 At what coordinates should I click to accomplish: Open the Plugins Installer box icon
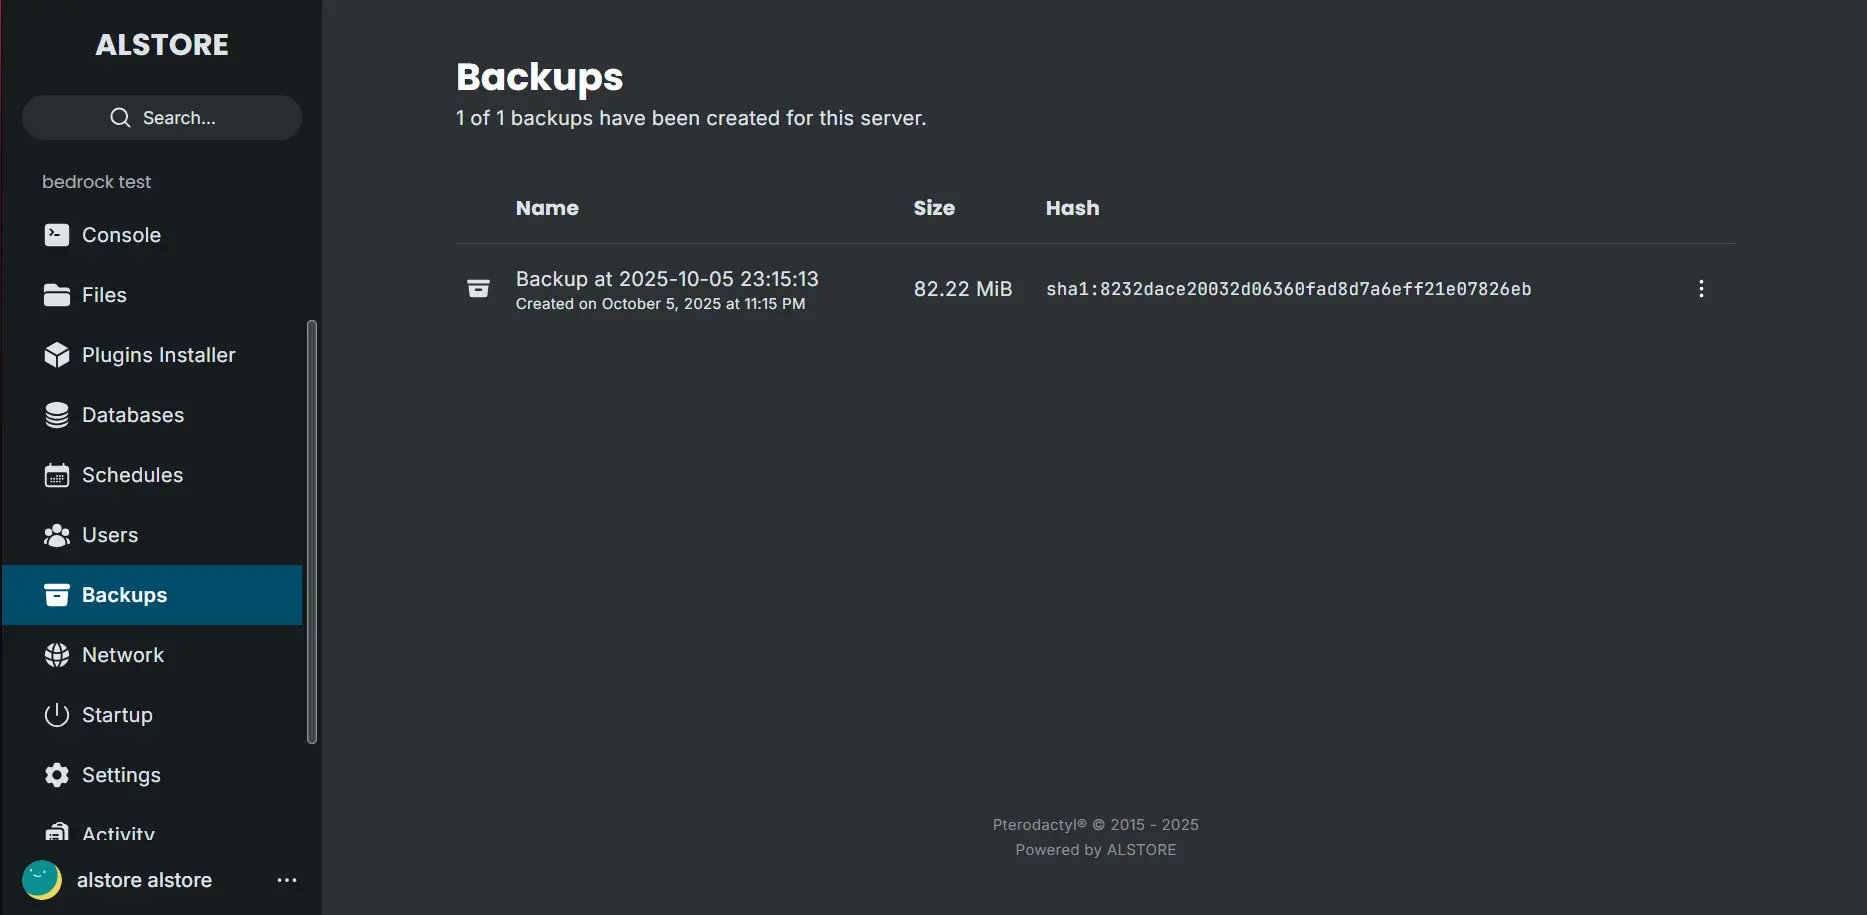[57, 355]
